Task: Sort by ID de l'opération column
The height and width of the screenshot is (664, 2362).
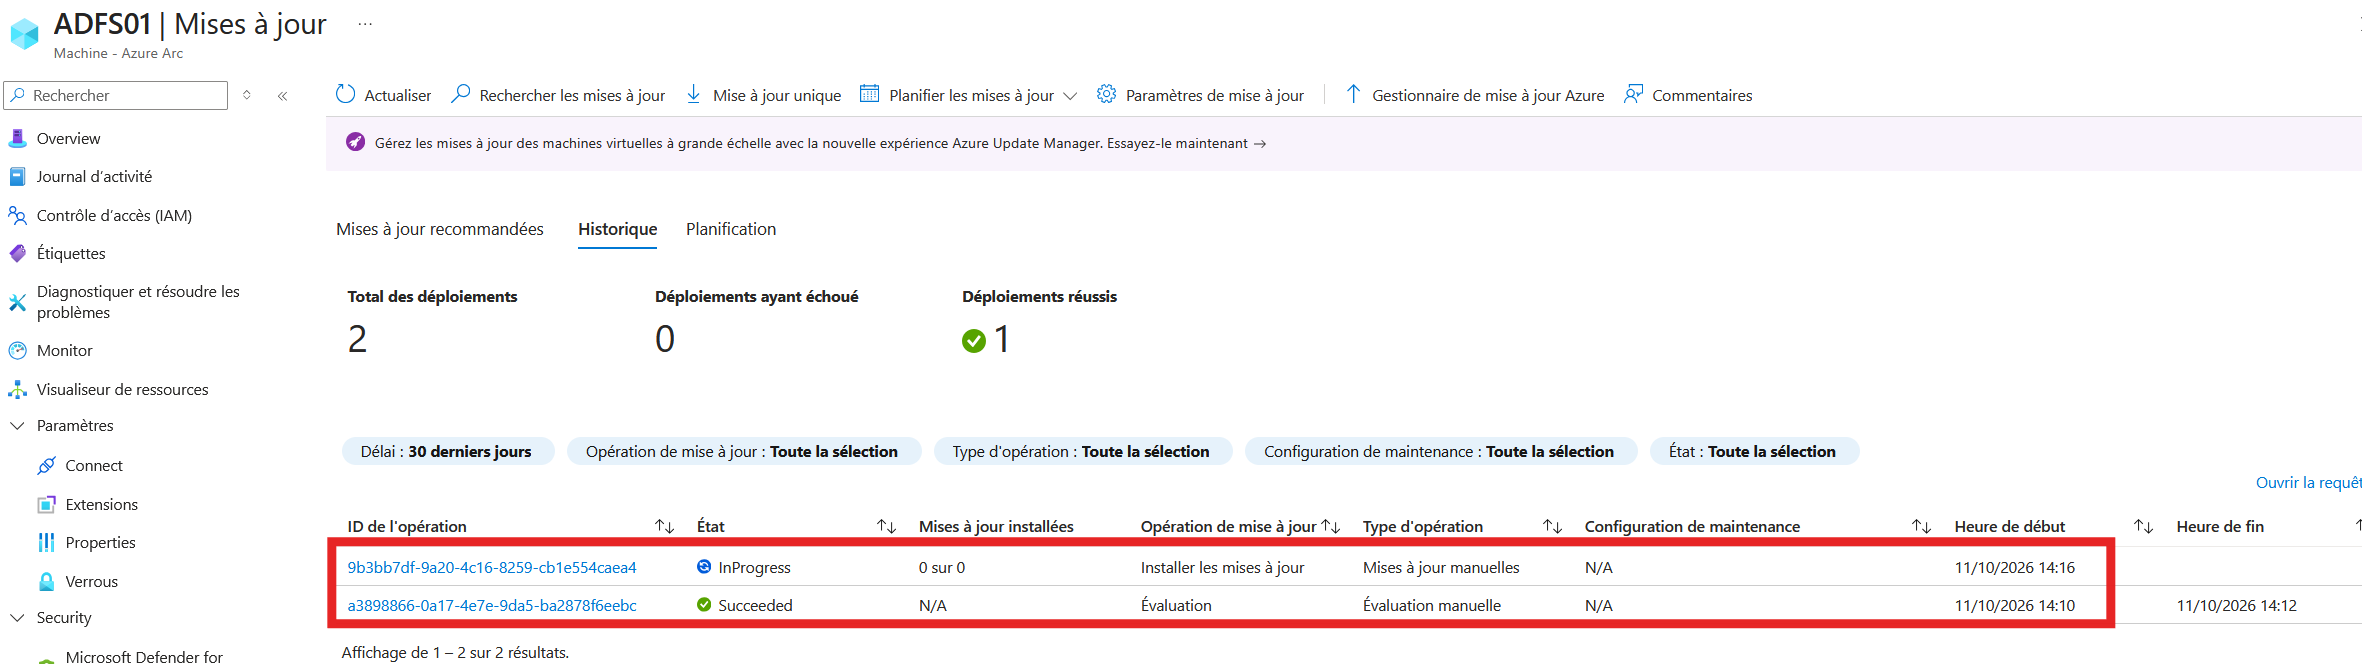Action: coord(664,526)
